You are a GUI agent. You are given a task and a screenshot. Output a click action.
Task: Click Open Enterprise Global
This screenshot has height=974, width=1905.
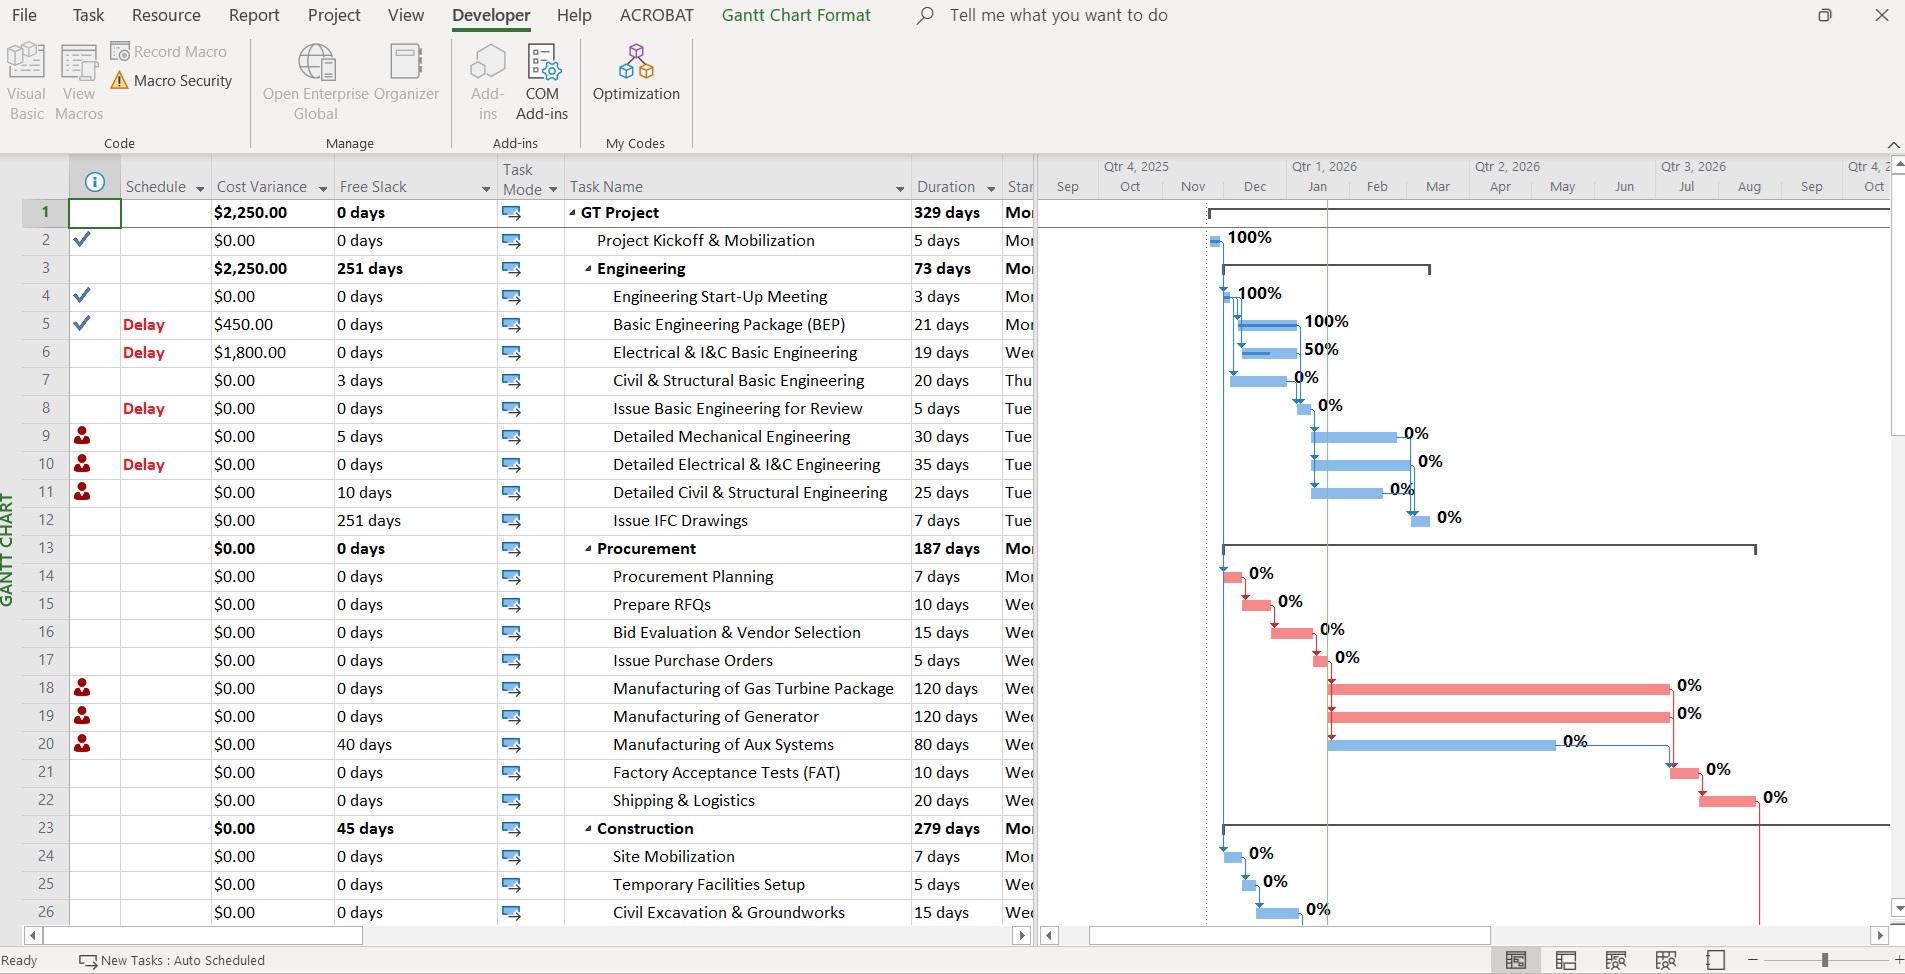coord(317,78)
